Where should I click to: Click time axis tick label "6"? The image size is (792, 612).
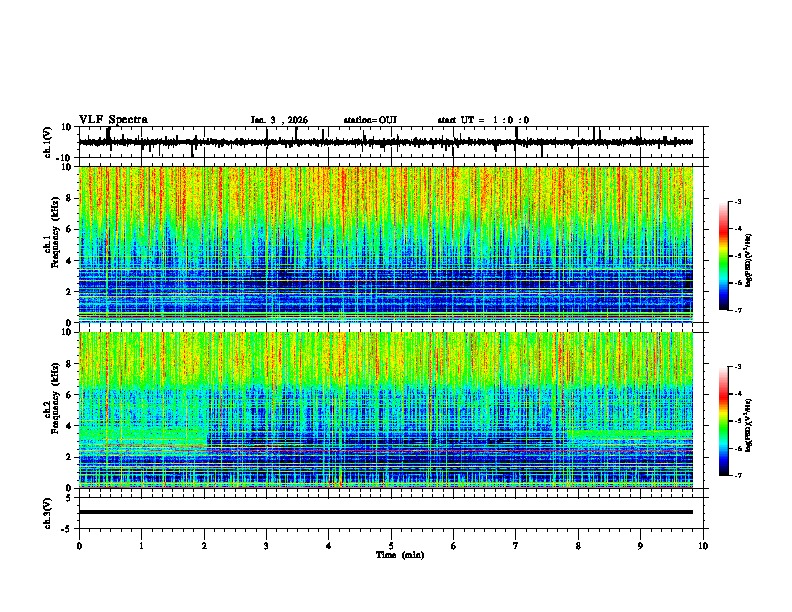(454, 546)
